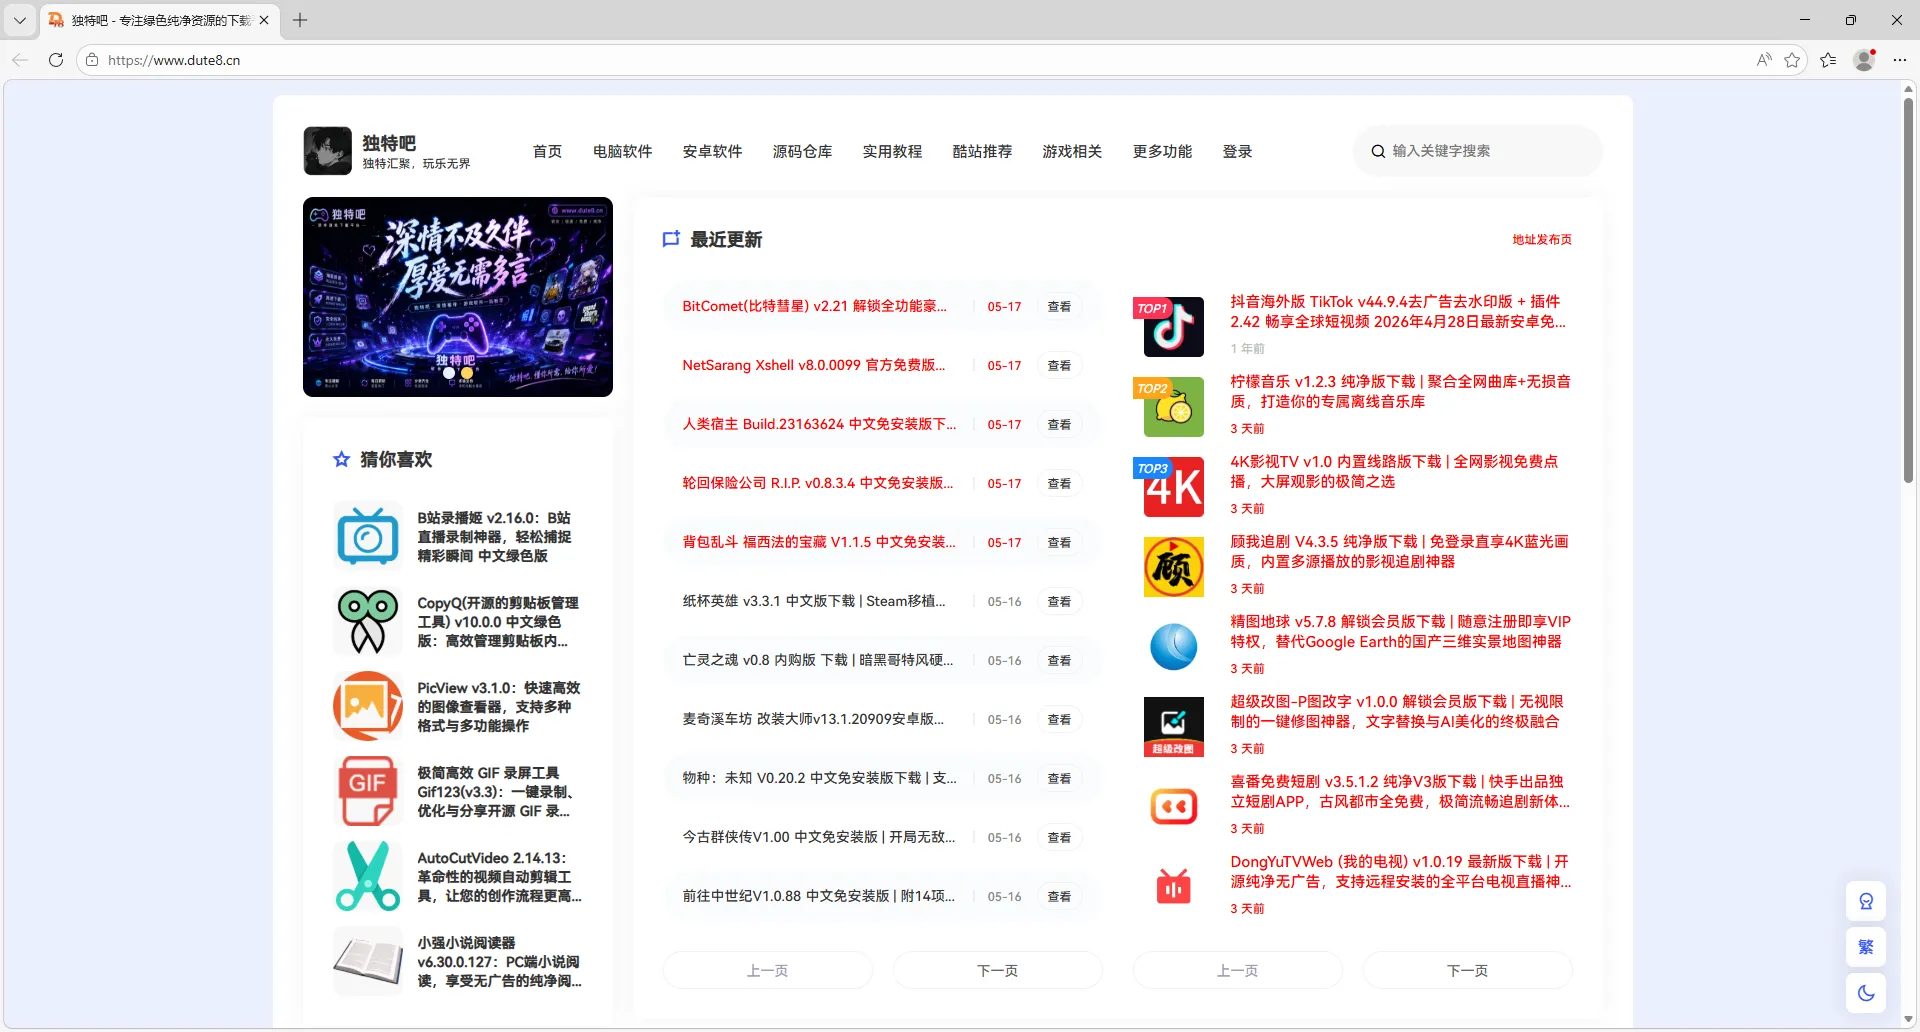Open the 柠檬音乐 lemon app icon

[1173, 407]
